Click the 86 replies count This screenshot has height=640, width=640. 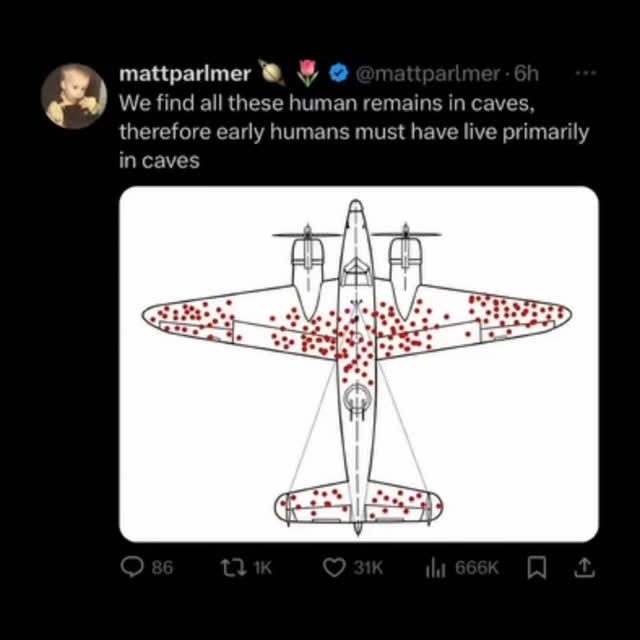pyautogui.click(x=162, y=568)
